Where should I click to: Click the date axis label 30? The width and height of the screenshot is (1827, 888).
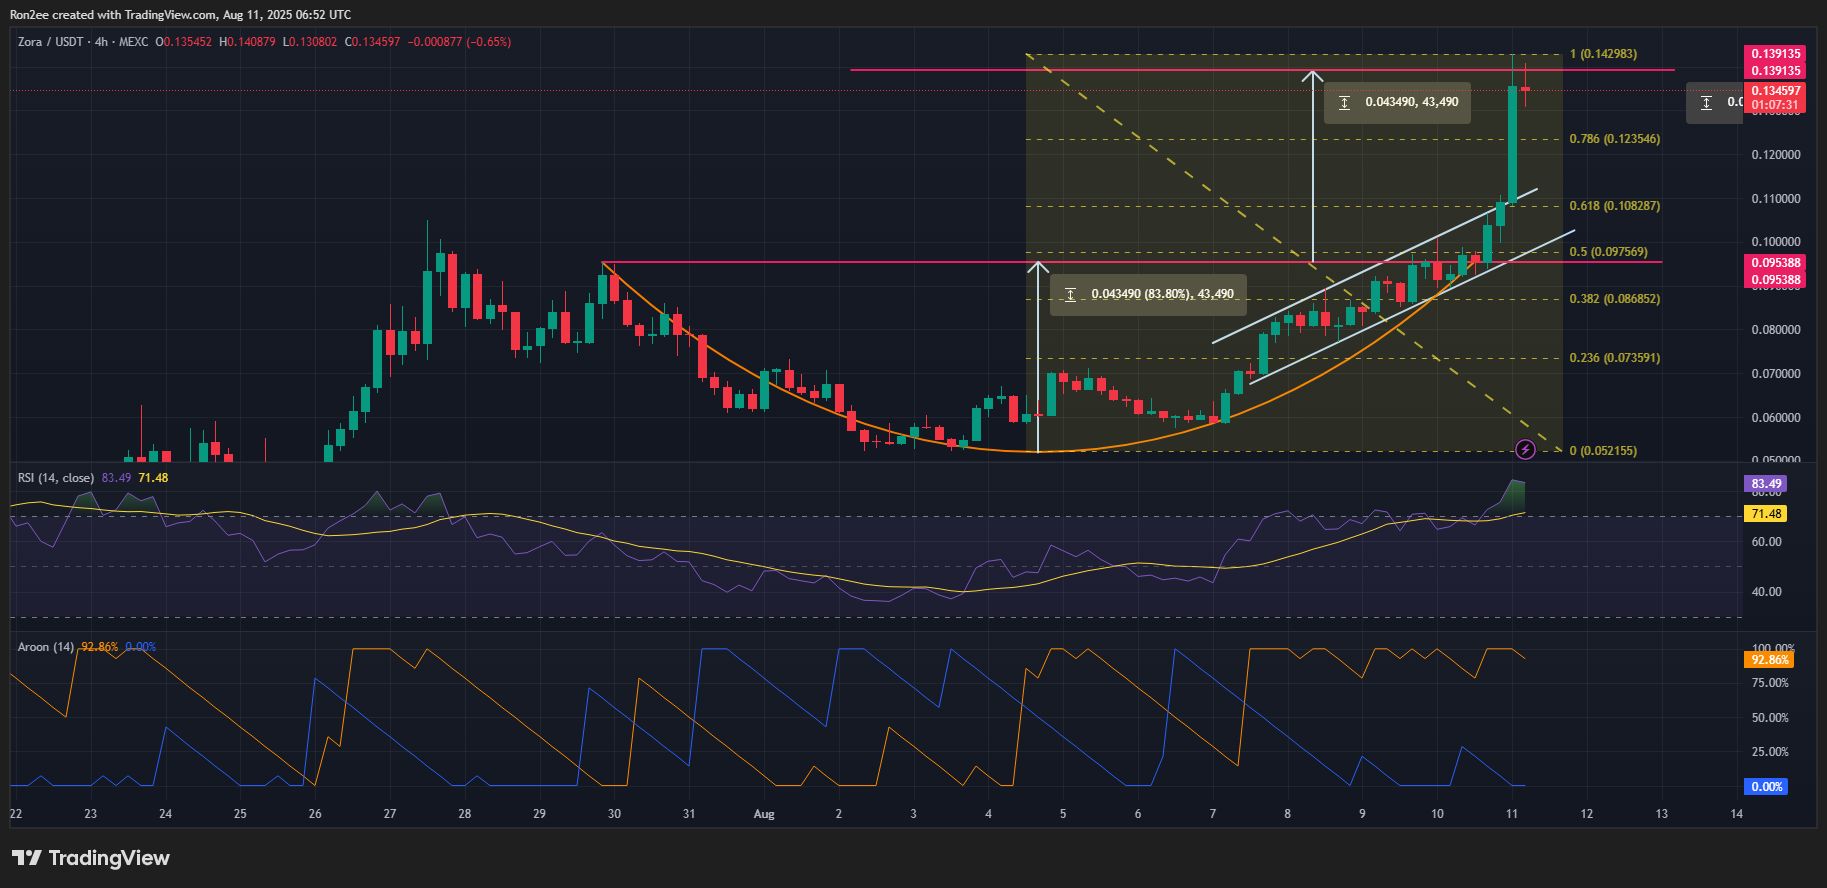[x=614, y=814]
